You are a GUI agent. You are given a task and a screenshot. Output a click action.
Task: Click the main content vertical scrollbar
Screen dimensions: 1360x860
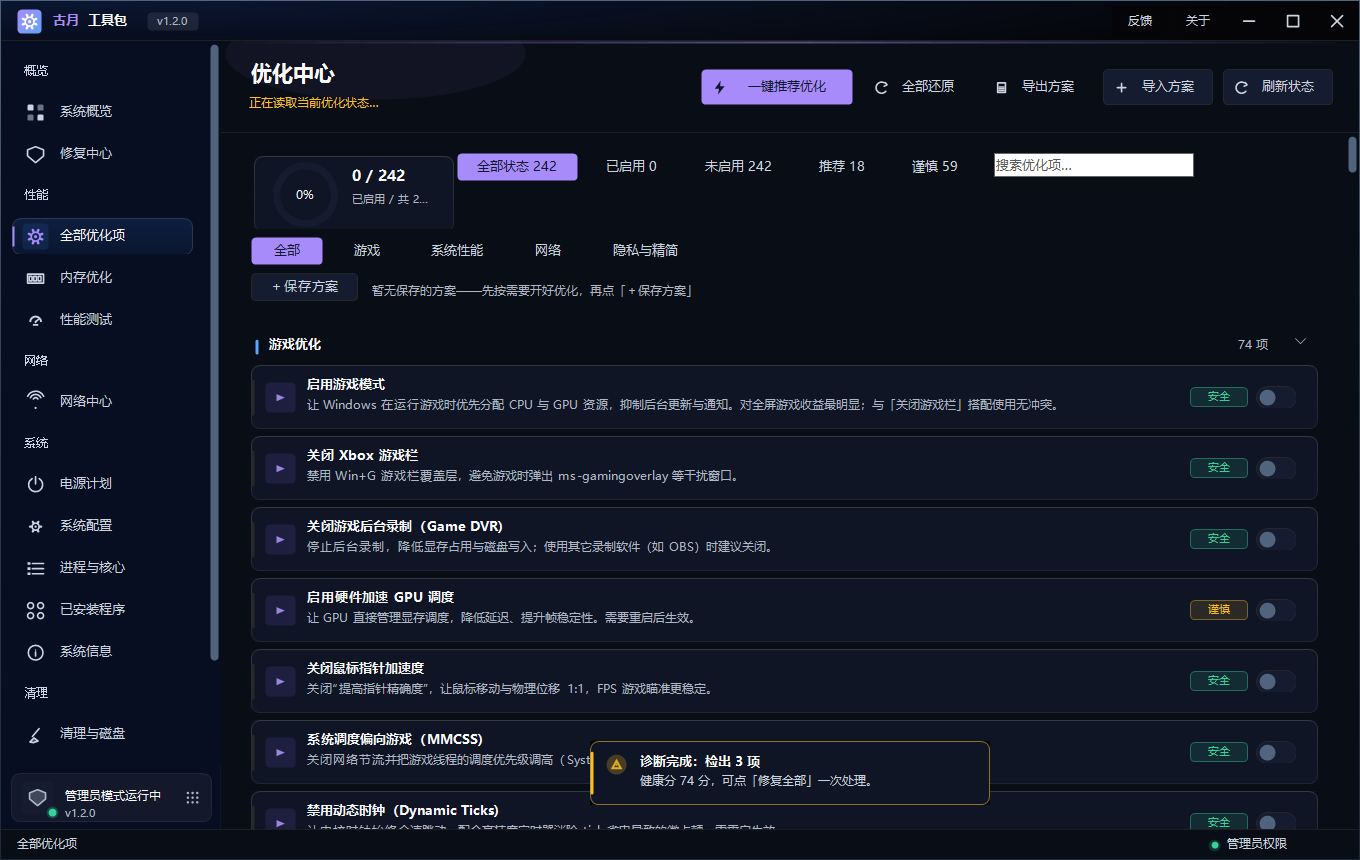(x=1352, y=155)
